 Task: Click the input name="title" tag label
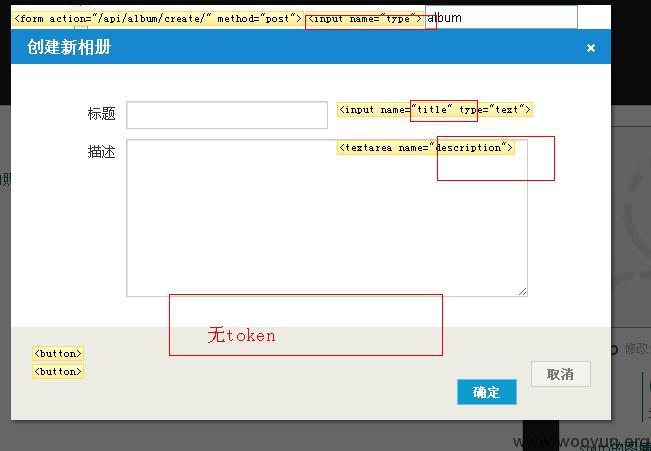click(x=435, y=110)
